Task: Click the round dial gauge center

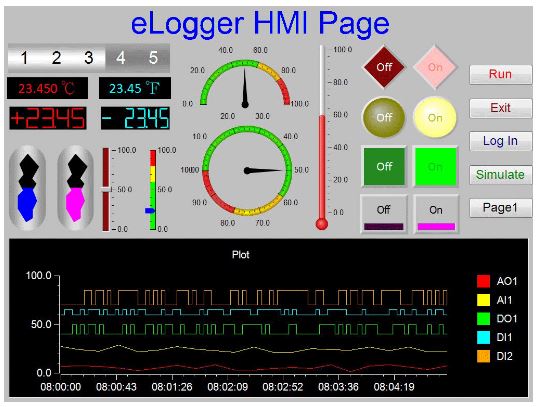Action: [247, 170]
